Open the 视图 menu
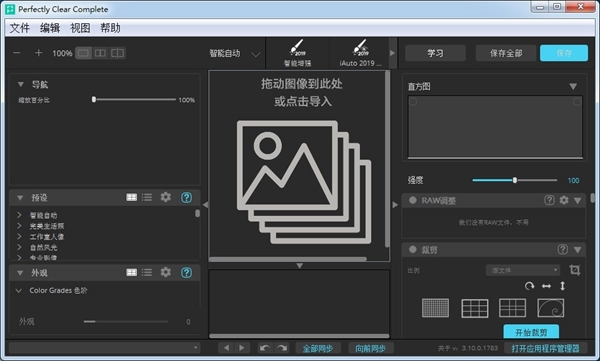The image size is (600, 361). coord(80,28)
